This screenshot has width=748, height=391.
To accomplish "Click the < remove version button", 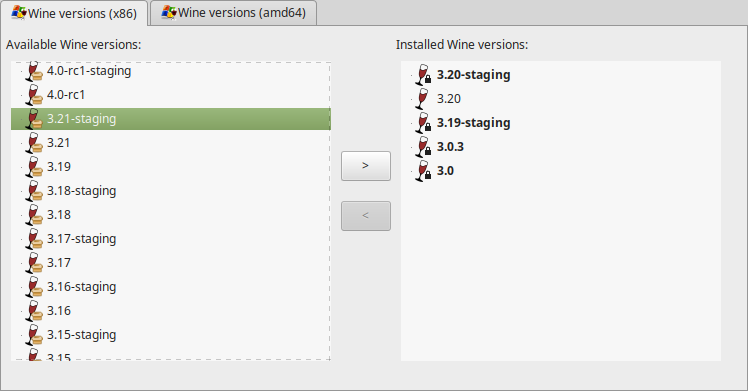I will [x=366, y=216].
